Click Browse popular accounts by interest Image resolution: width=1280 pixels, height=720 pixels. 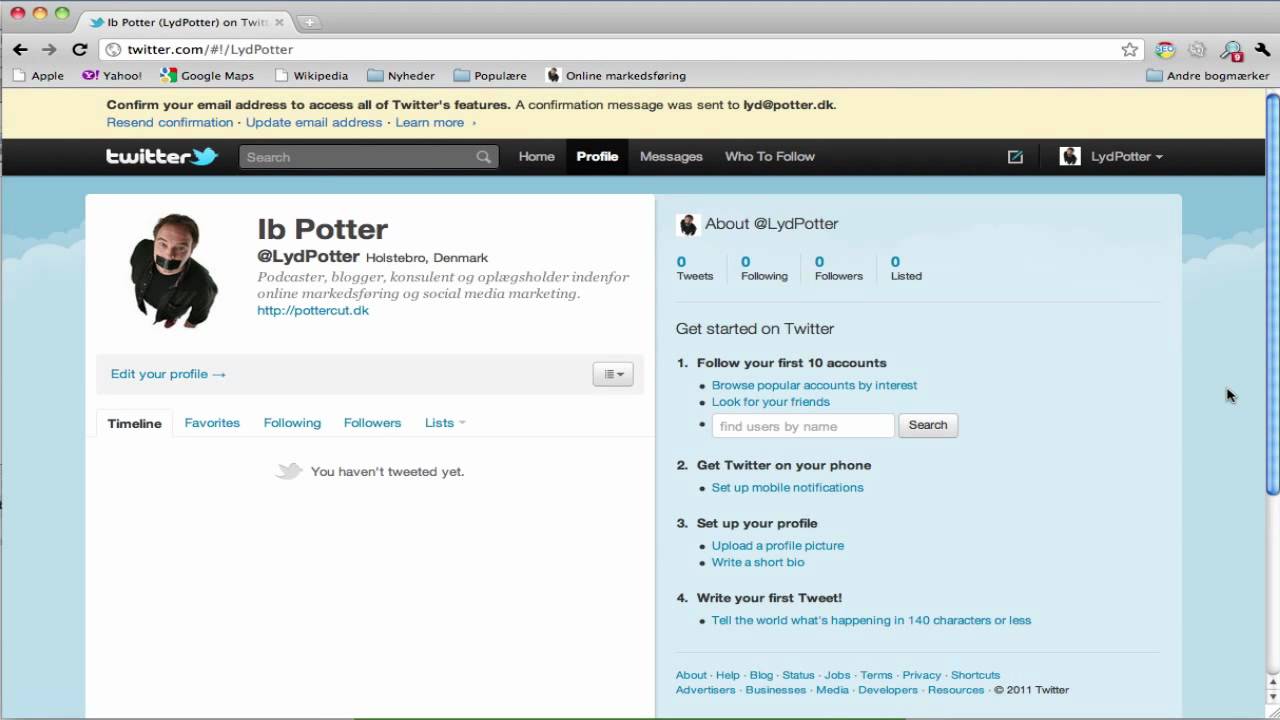[x=814, y=385]
